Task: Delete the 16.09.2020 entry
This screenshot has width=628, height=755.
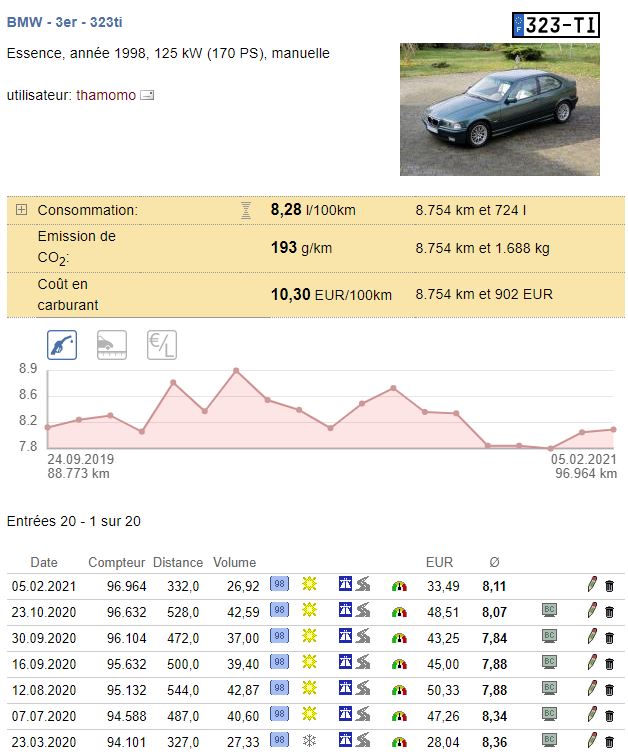Action: (x=609, y=664)
